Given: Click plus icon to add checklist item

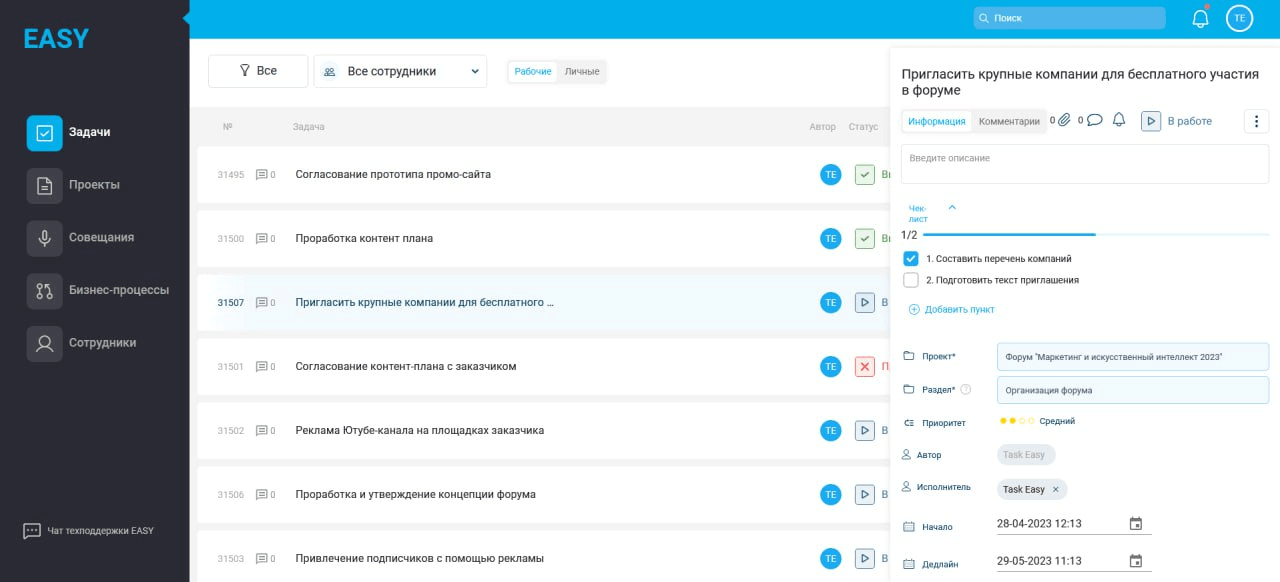Looking at the screenshot, I should pos(914,310).
